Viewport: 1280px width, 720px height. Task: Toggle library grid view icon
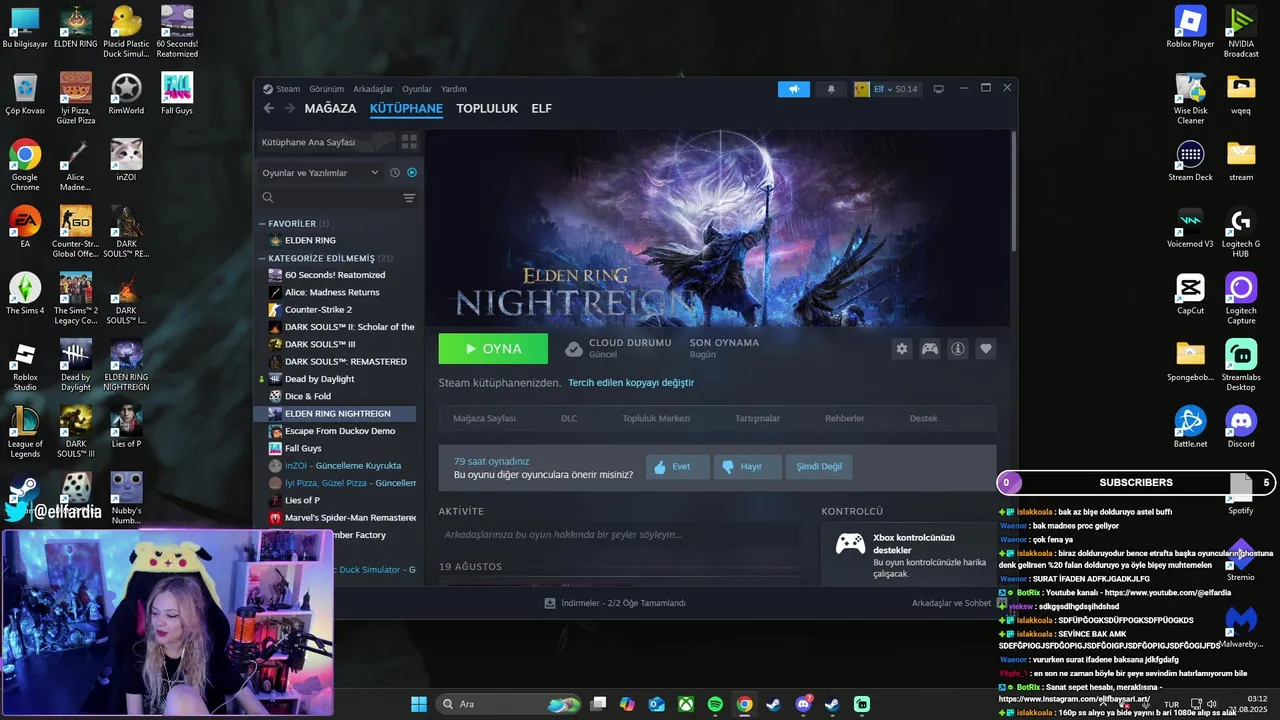tap(409, 142)
